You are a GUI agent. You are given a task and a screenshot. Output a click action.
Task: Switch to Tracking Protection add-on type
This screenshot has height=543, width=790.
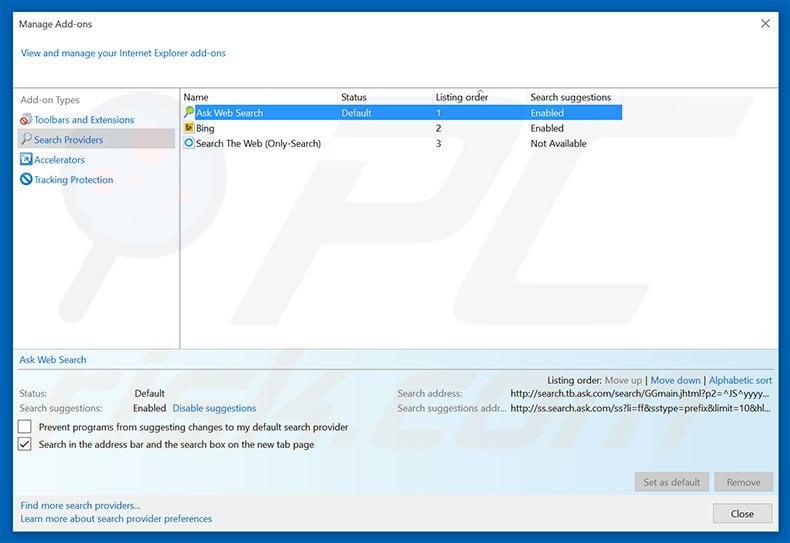[x=73, y=180]
